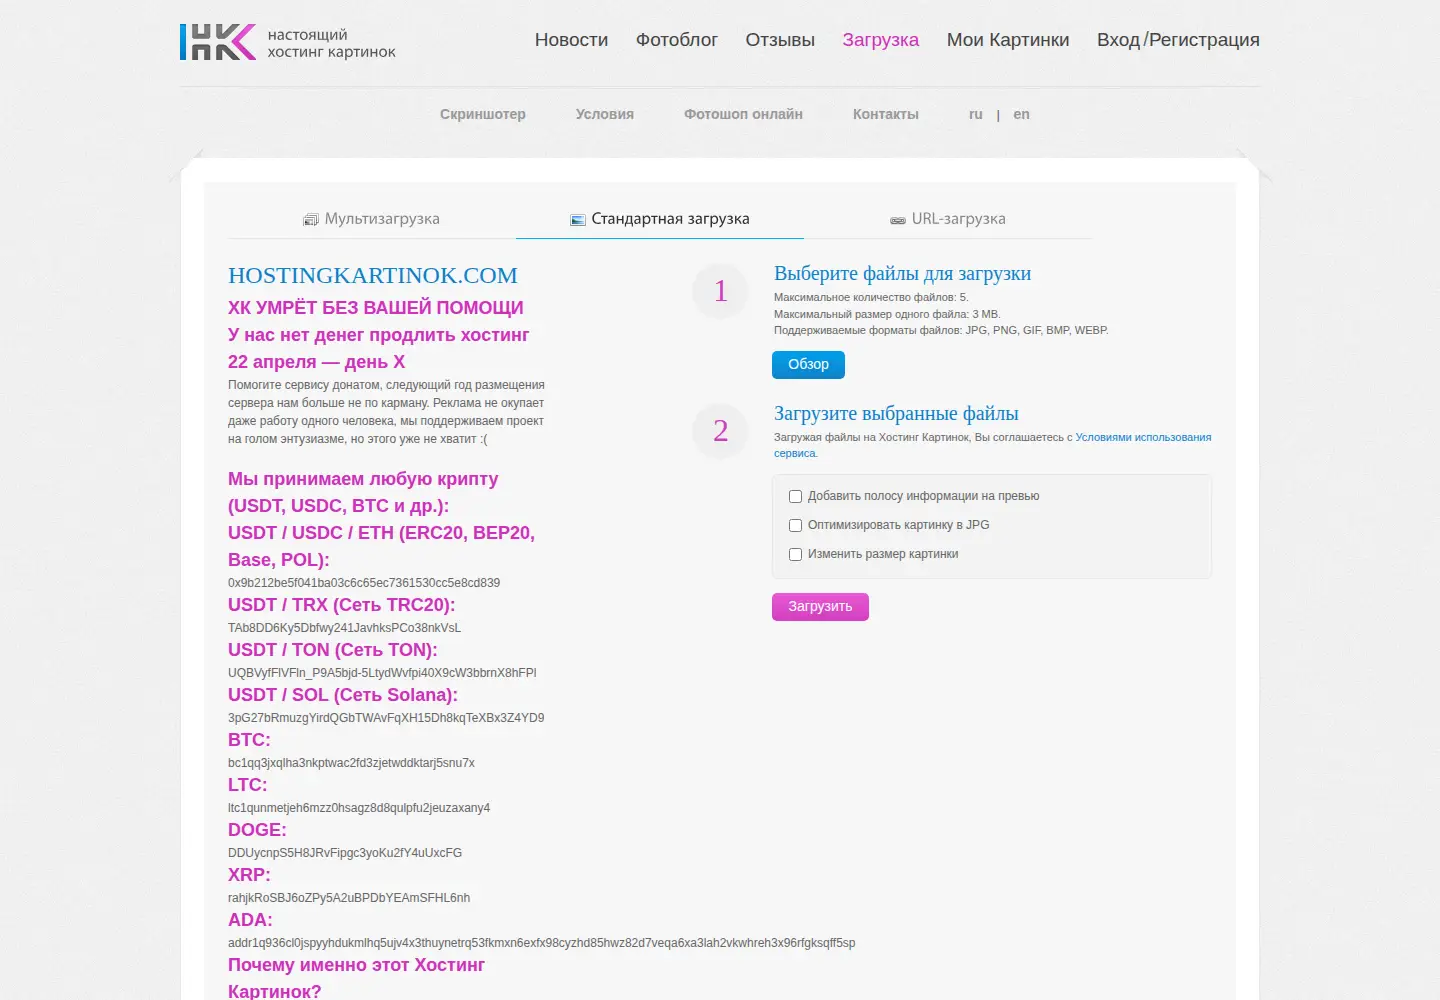1440x1000 pixels.
Task: Click the Мультизагрузка tab icon
Action: click(311, 220)
